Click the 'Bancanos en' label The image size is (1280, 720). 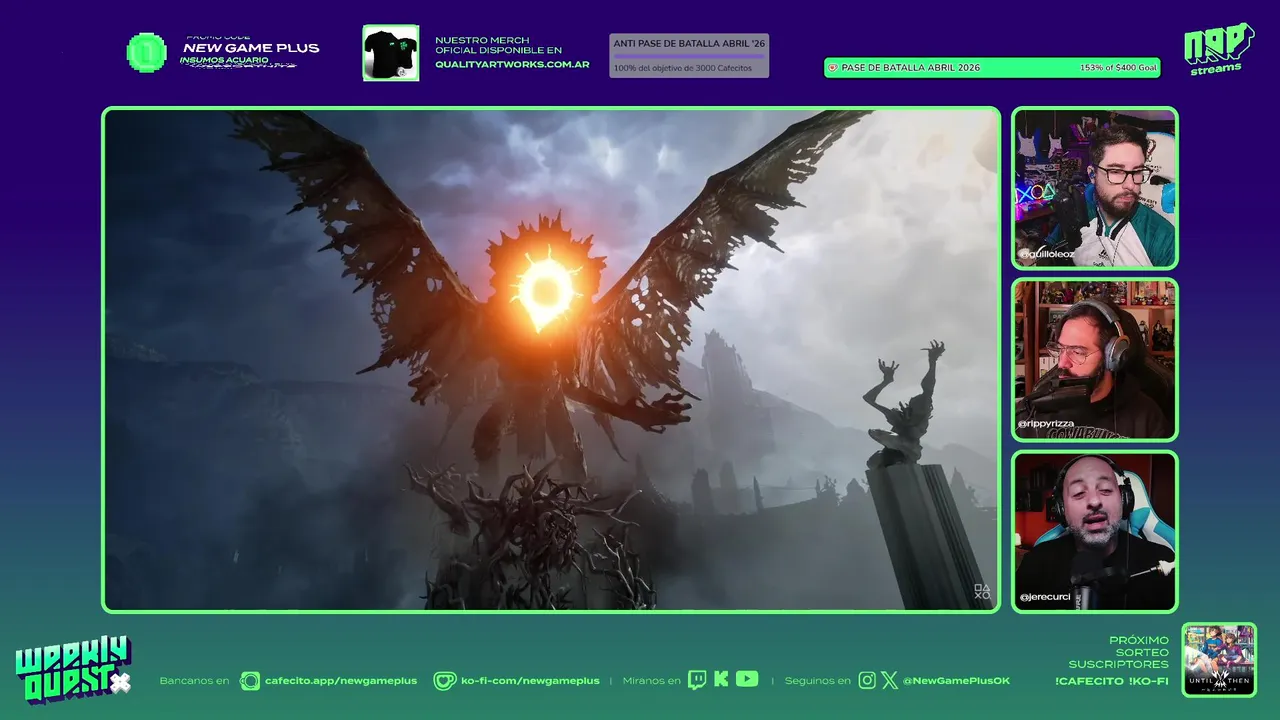[x=194, y=681]
